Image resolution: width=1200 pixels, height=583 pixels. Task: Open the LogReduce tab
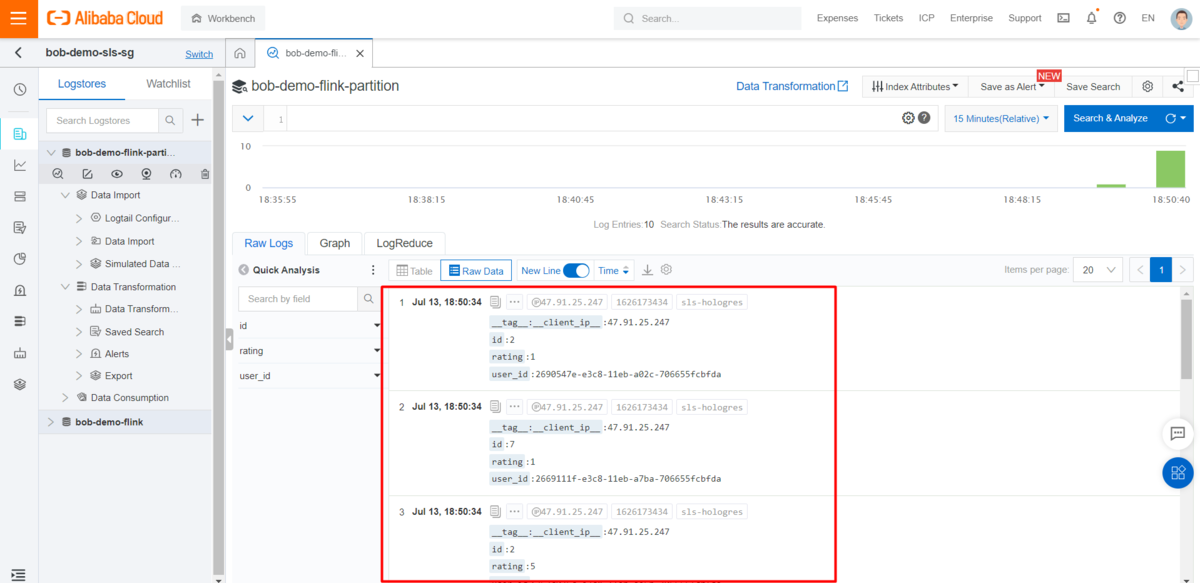405,243
